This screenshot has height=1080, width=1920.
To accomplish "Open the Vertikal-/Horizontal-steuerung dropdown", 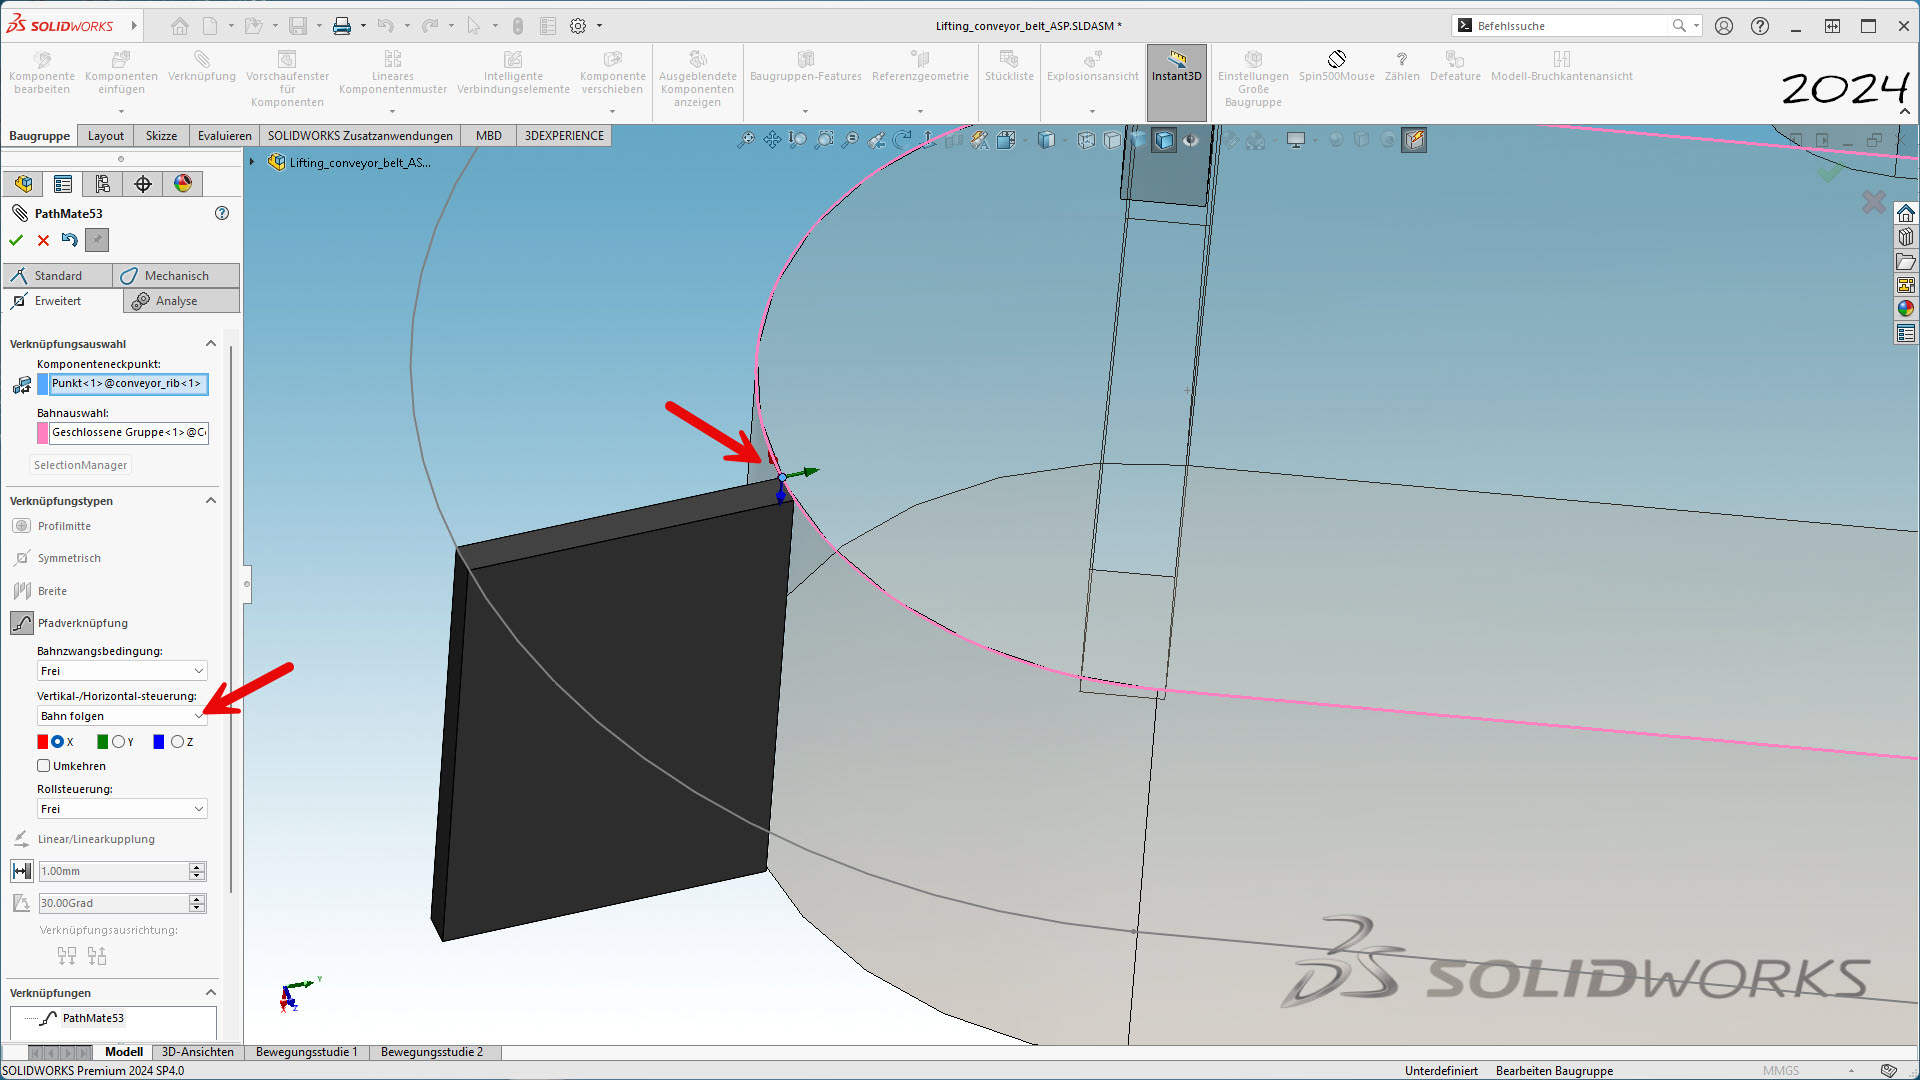I will (x=122, y=716).
